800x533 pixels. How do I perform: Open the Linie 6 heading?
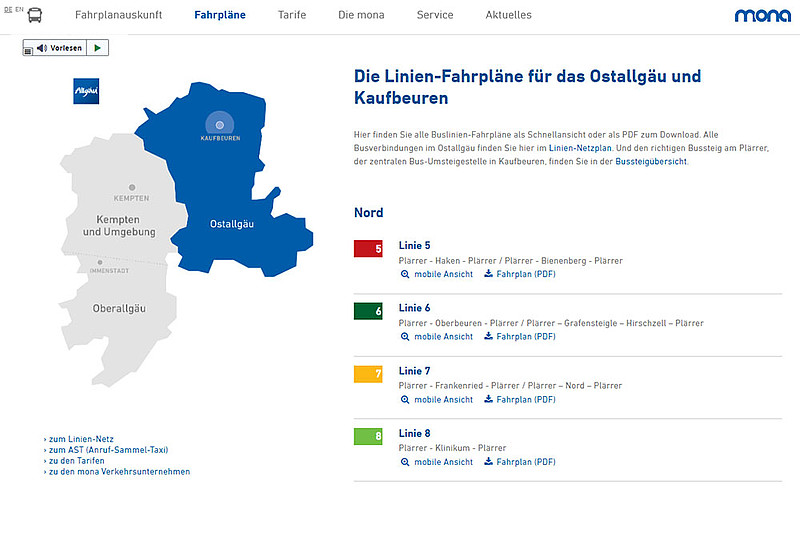[414, 308]
